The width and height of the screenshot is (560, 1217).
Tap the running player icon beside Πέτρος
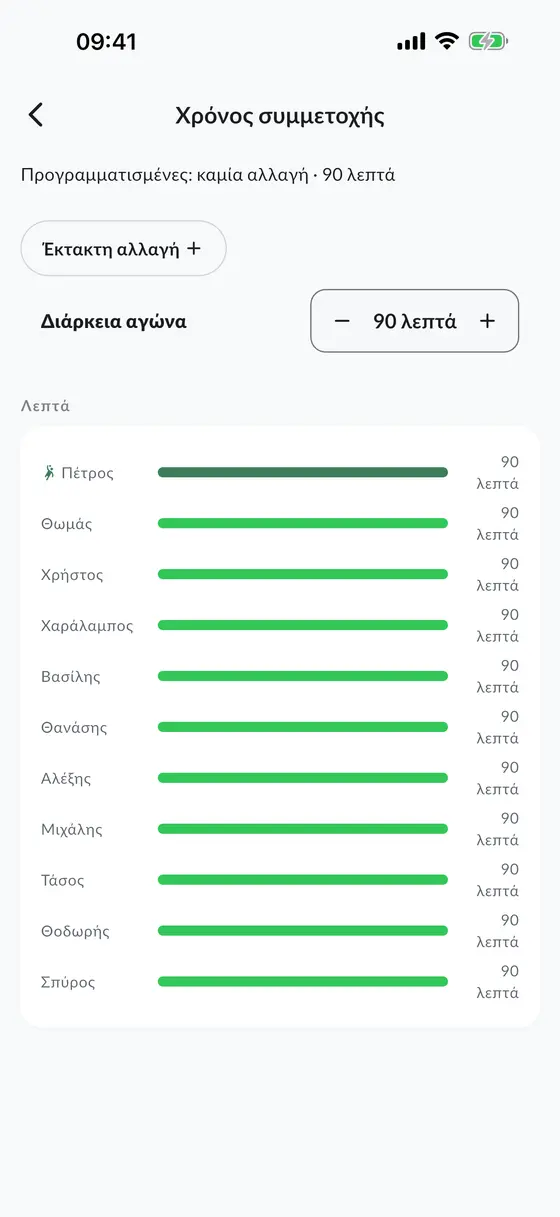48,473
